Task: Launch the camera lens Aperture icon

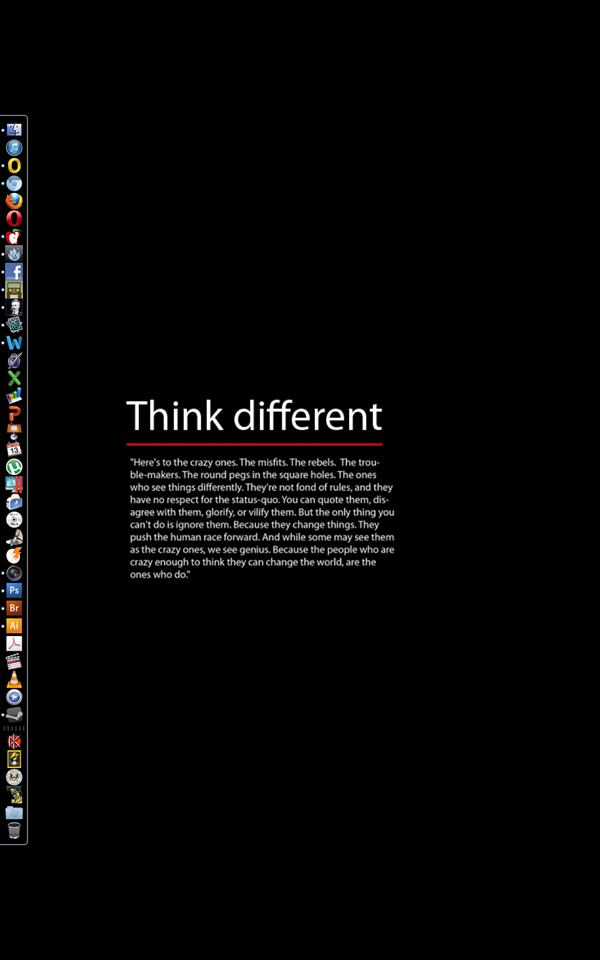Action: 14,574
